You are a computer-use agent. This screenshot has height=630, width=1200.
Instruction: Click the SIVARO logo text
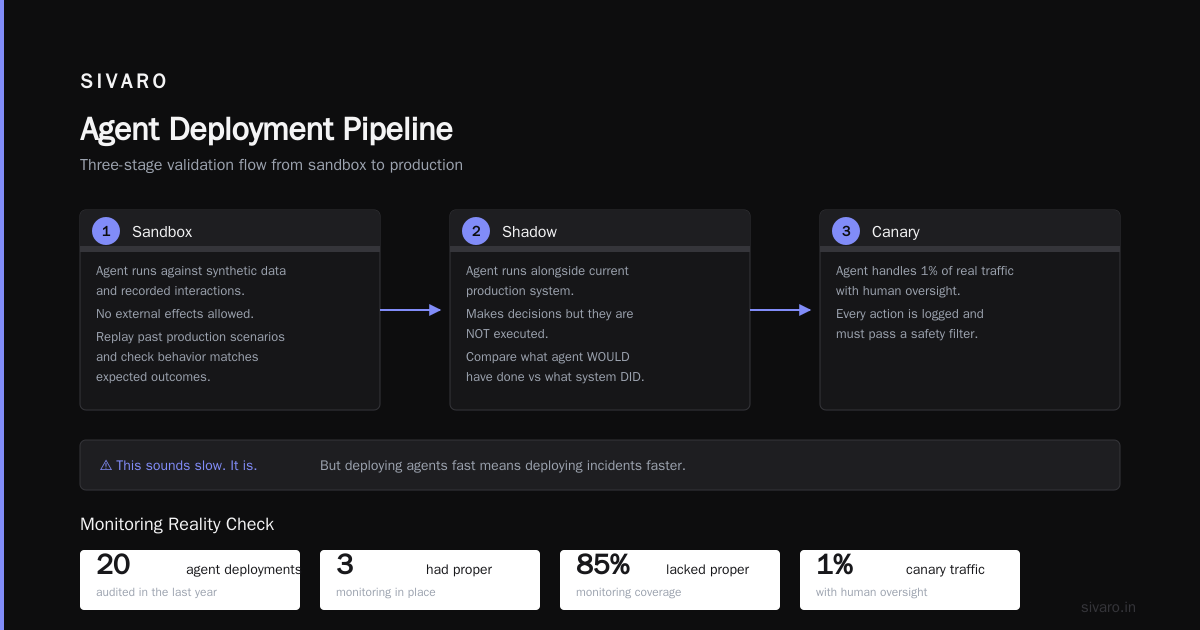pyautogui.click(x=124, y=81)
